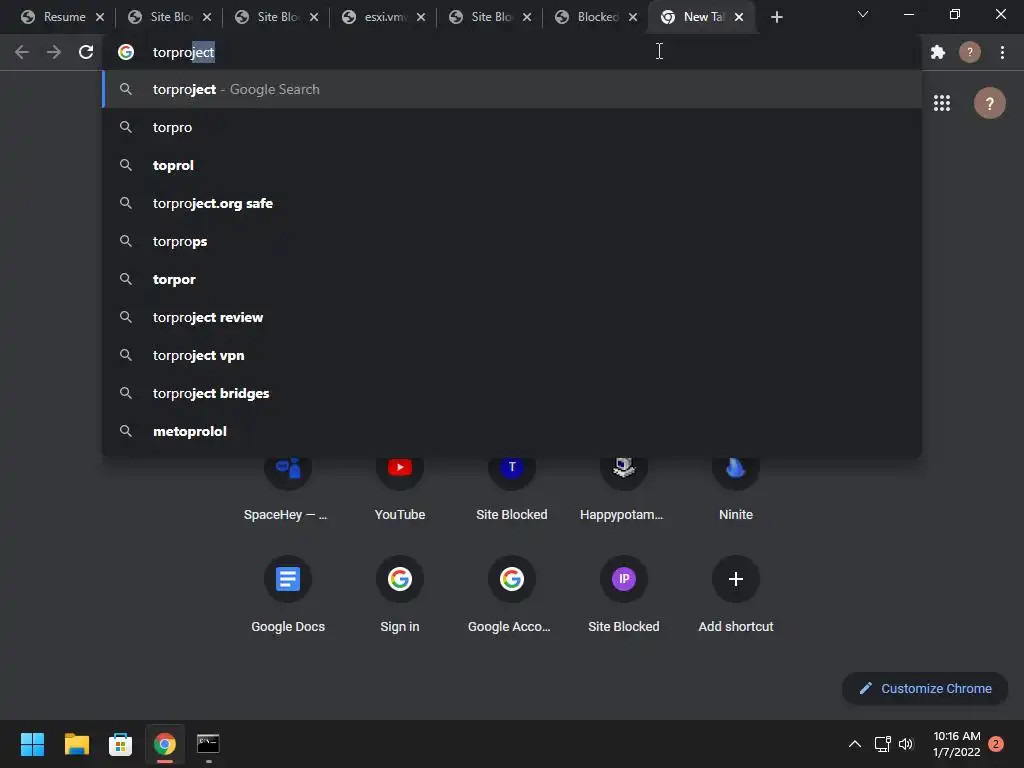Viewport: 1024px width, 768px height.
Task: Select 'torproject review' suggestion
Action: point(512,317)
